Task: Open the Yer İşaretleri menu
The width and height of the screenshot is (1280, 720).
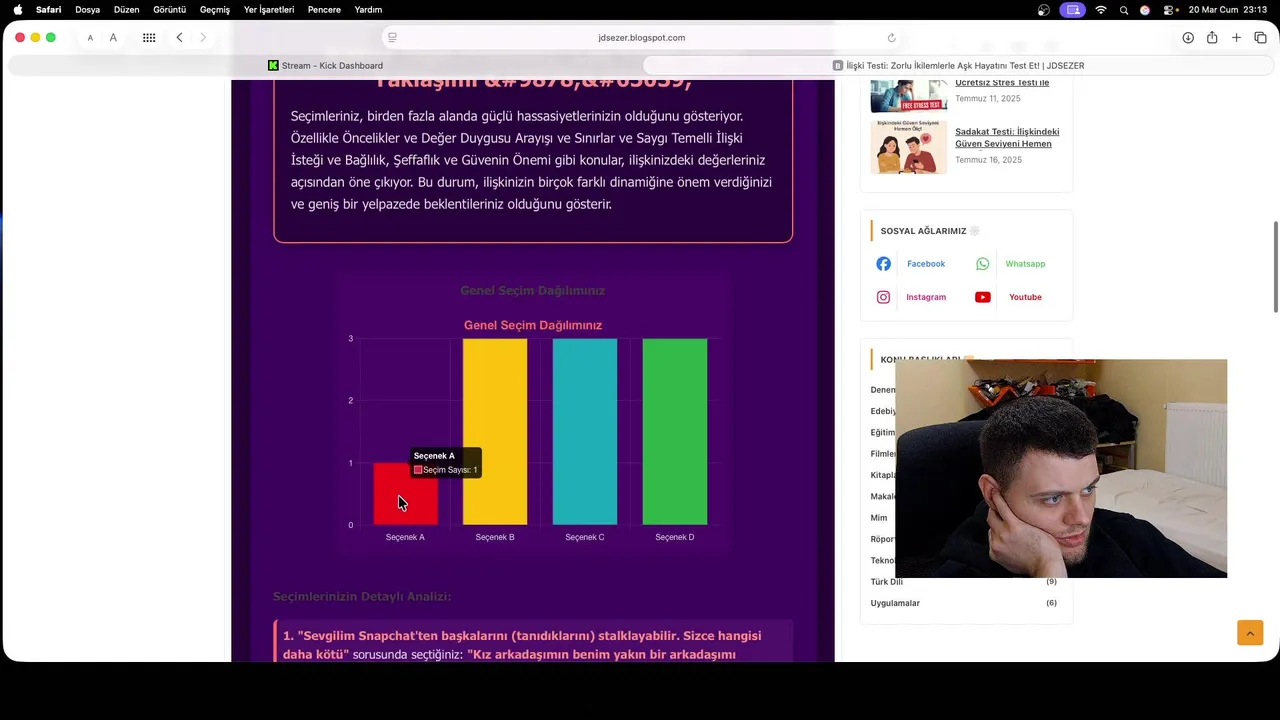Action: (269, 9)
